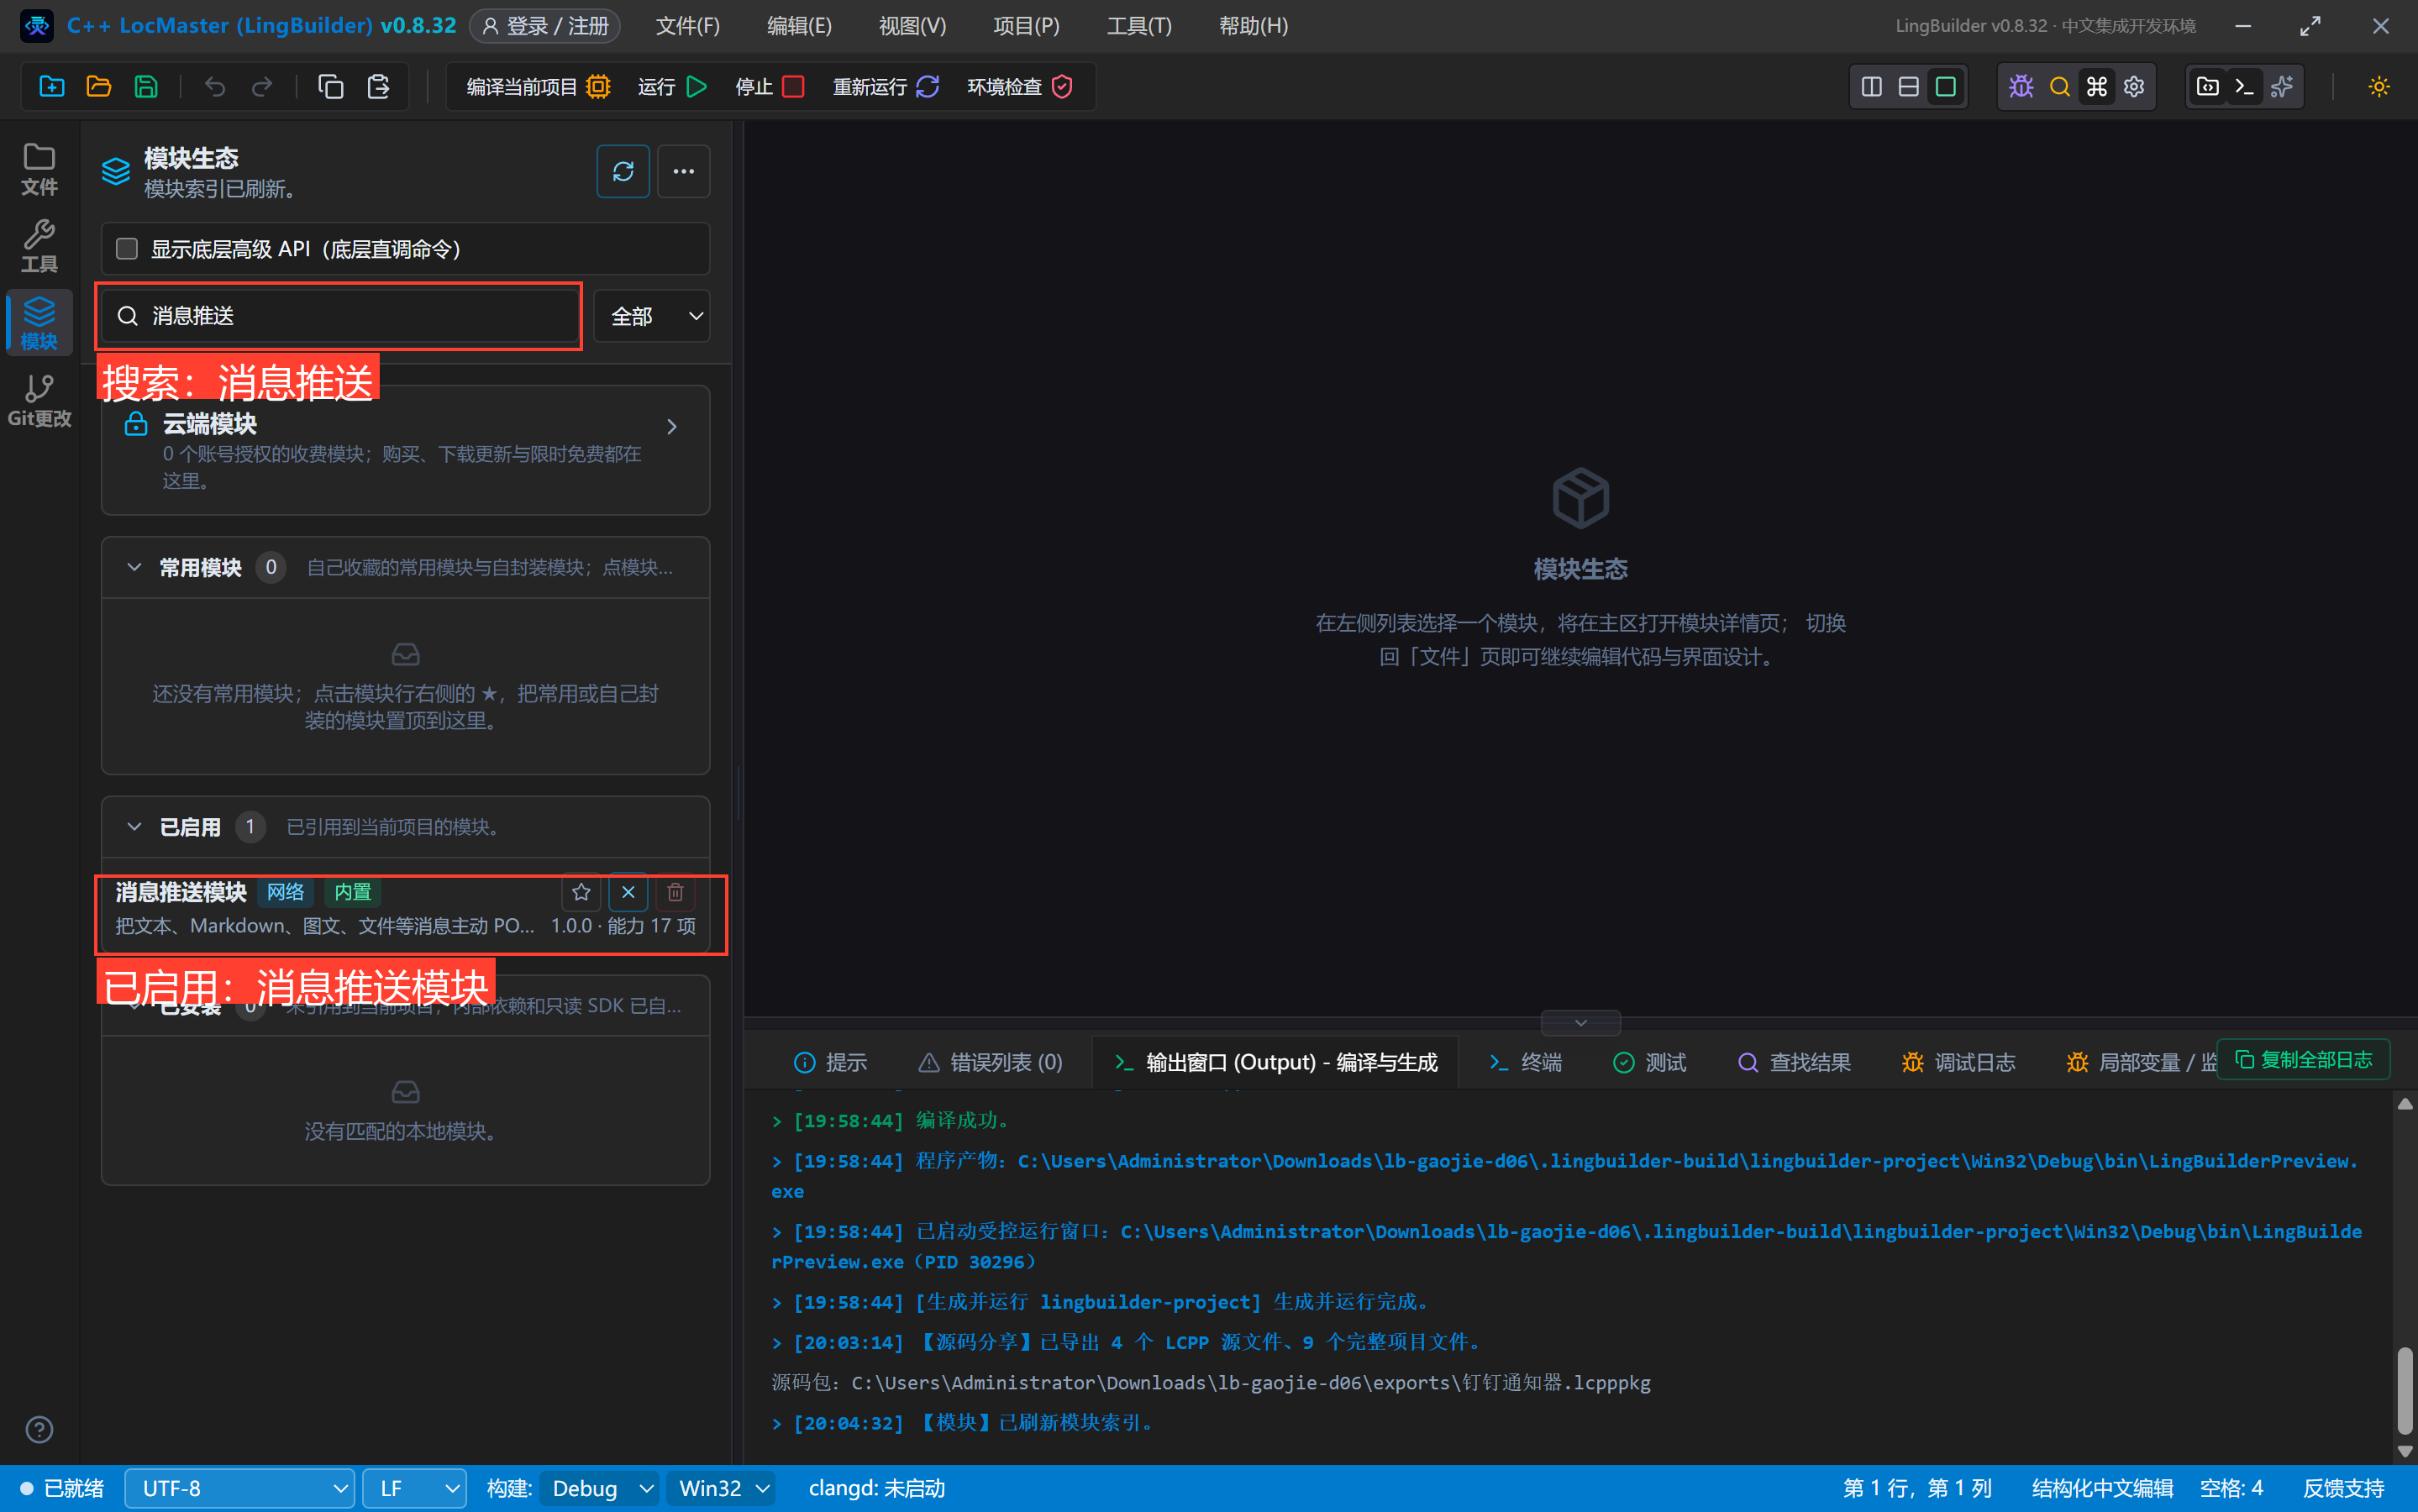Screen dimensions: 2418x1512
Task: Click the 复制全部日志 button
Action: click(2303, 1060)
